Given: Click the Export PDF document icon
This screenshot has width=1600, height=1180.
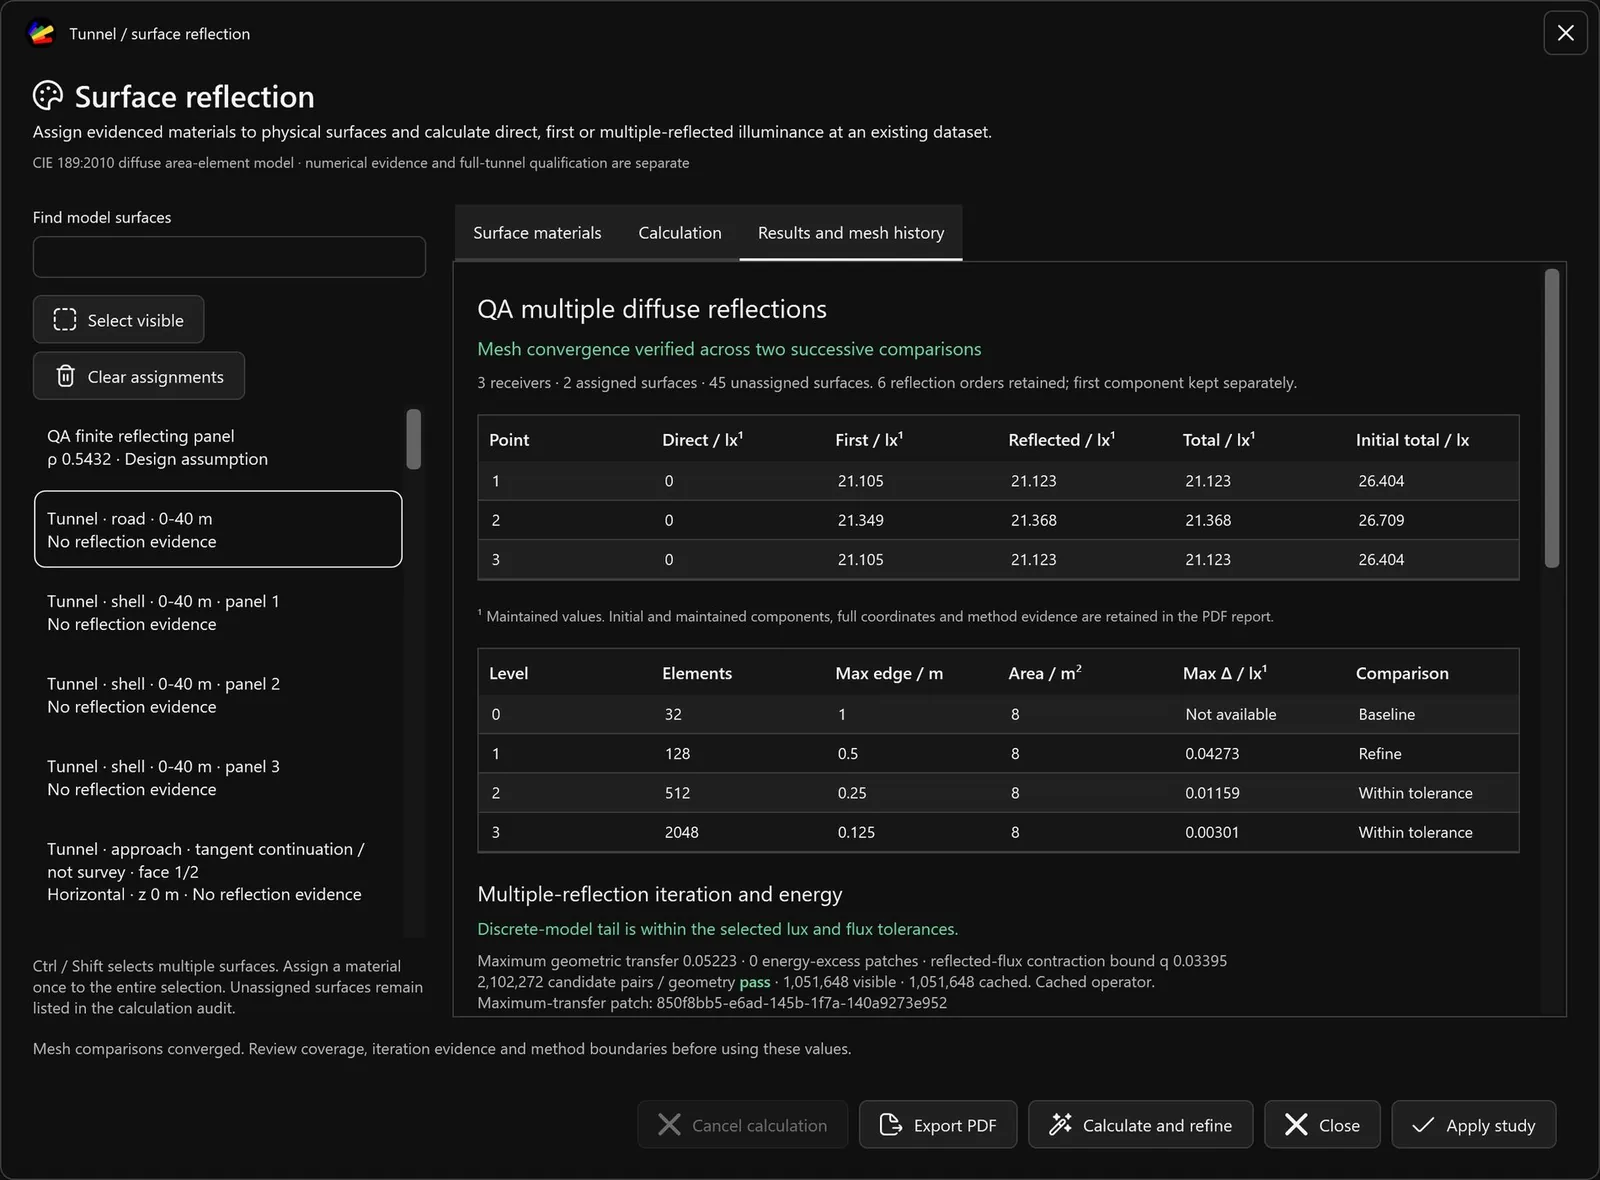Looking at the screenshot, I should click(890, 1125).
